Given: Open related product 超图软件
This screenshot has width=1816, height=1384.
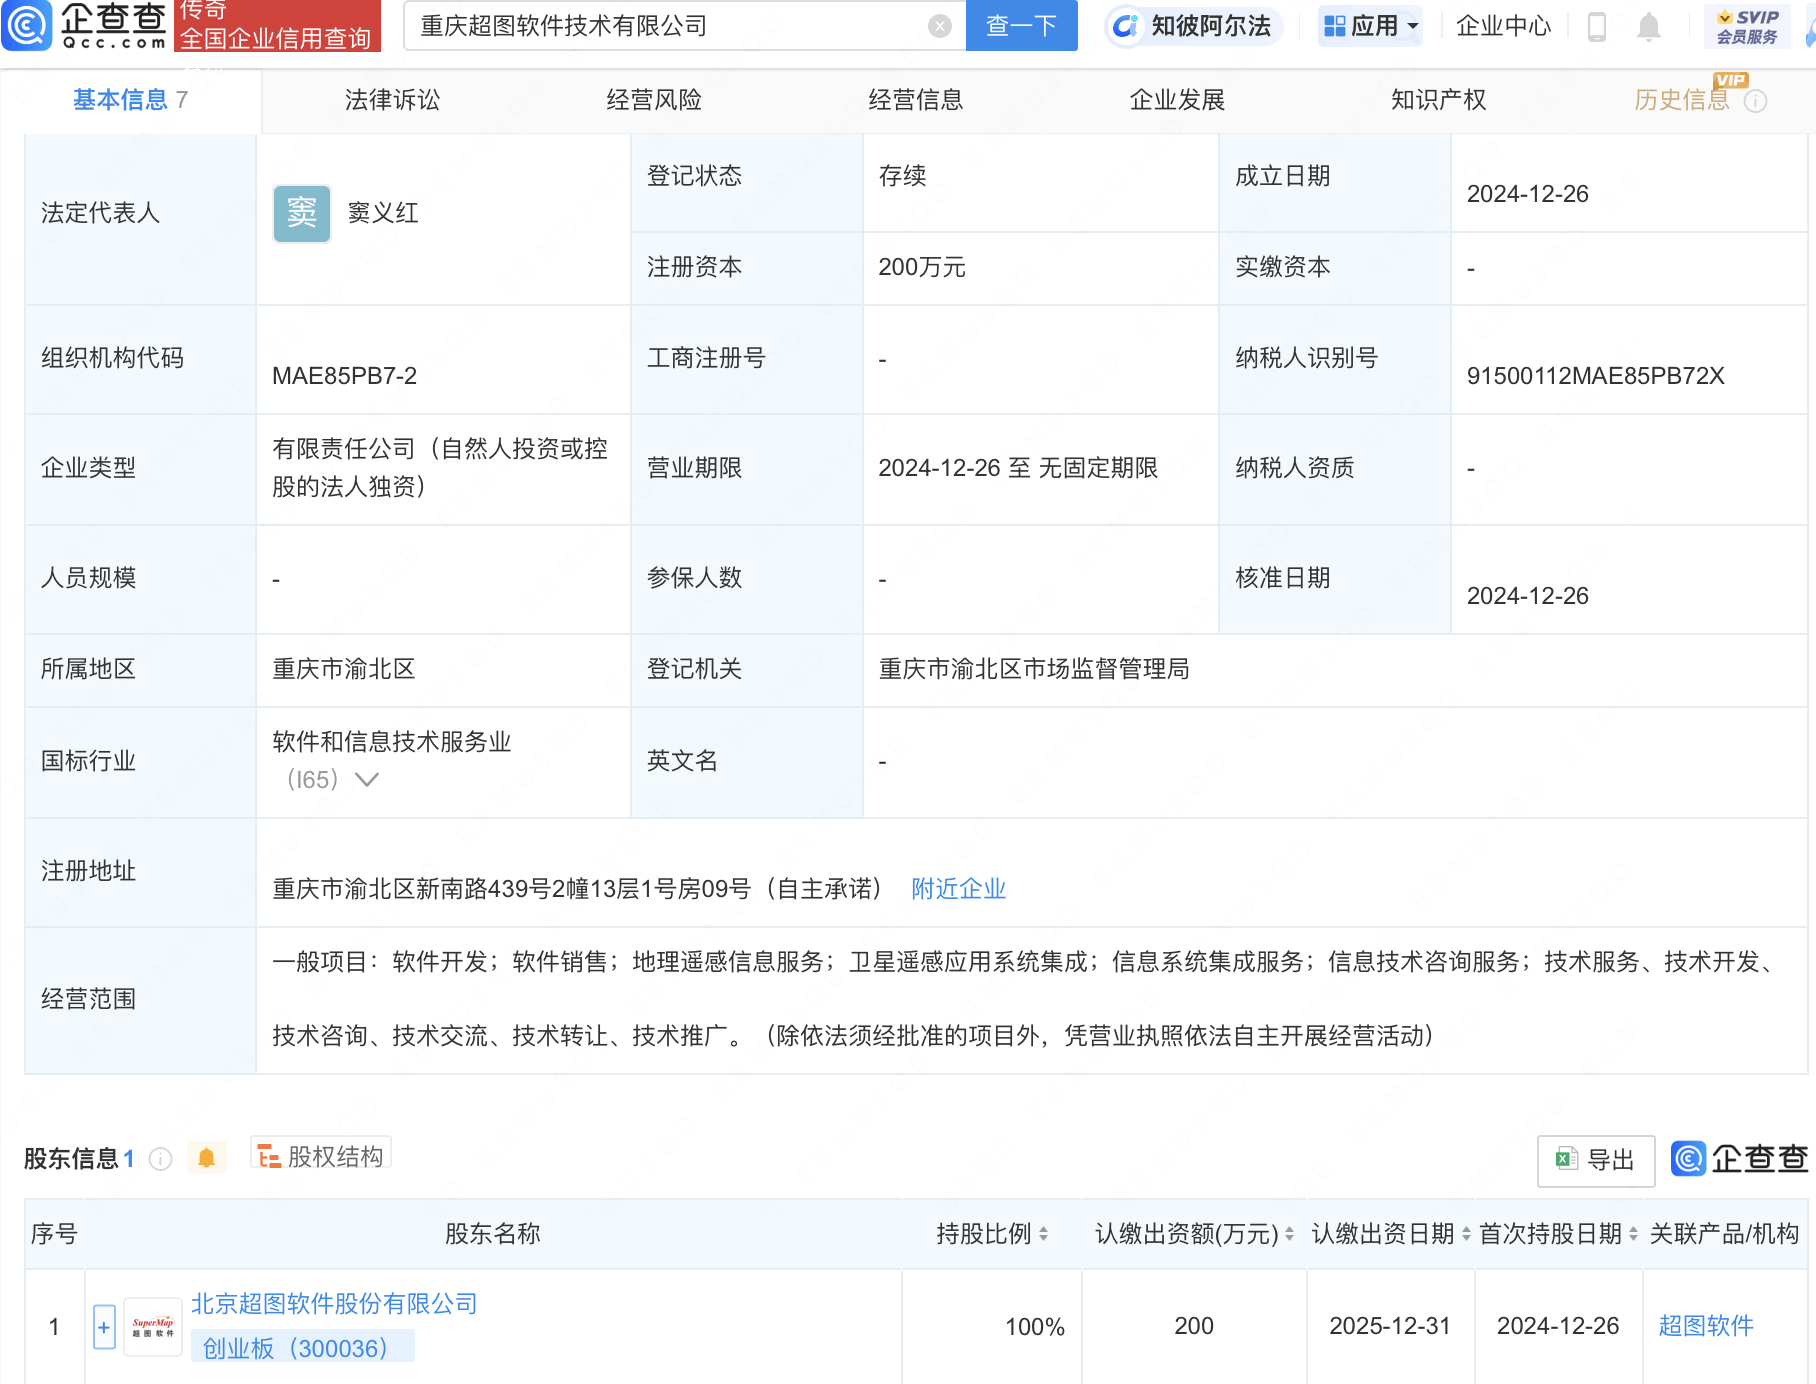Looking at the screenshot, I should 1706,1326.
